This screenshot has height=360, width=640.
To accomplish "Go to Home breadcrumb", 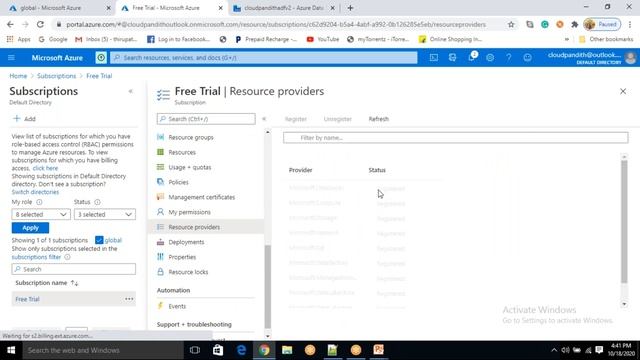I will coord(18,76).
